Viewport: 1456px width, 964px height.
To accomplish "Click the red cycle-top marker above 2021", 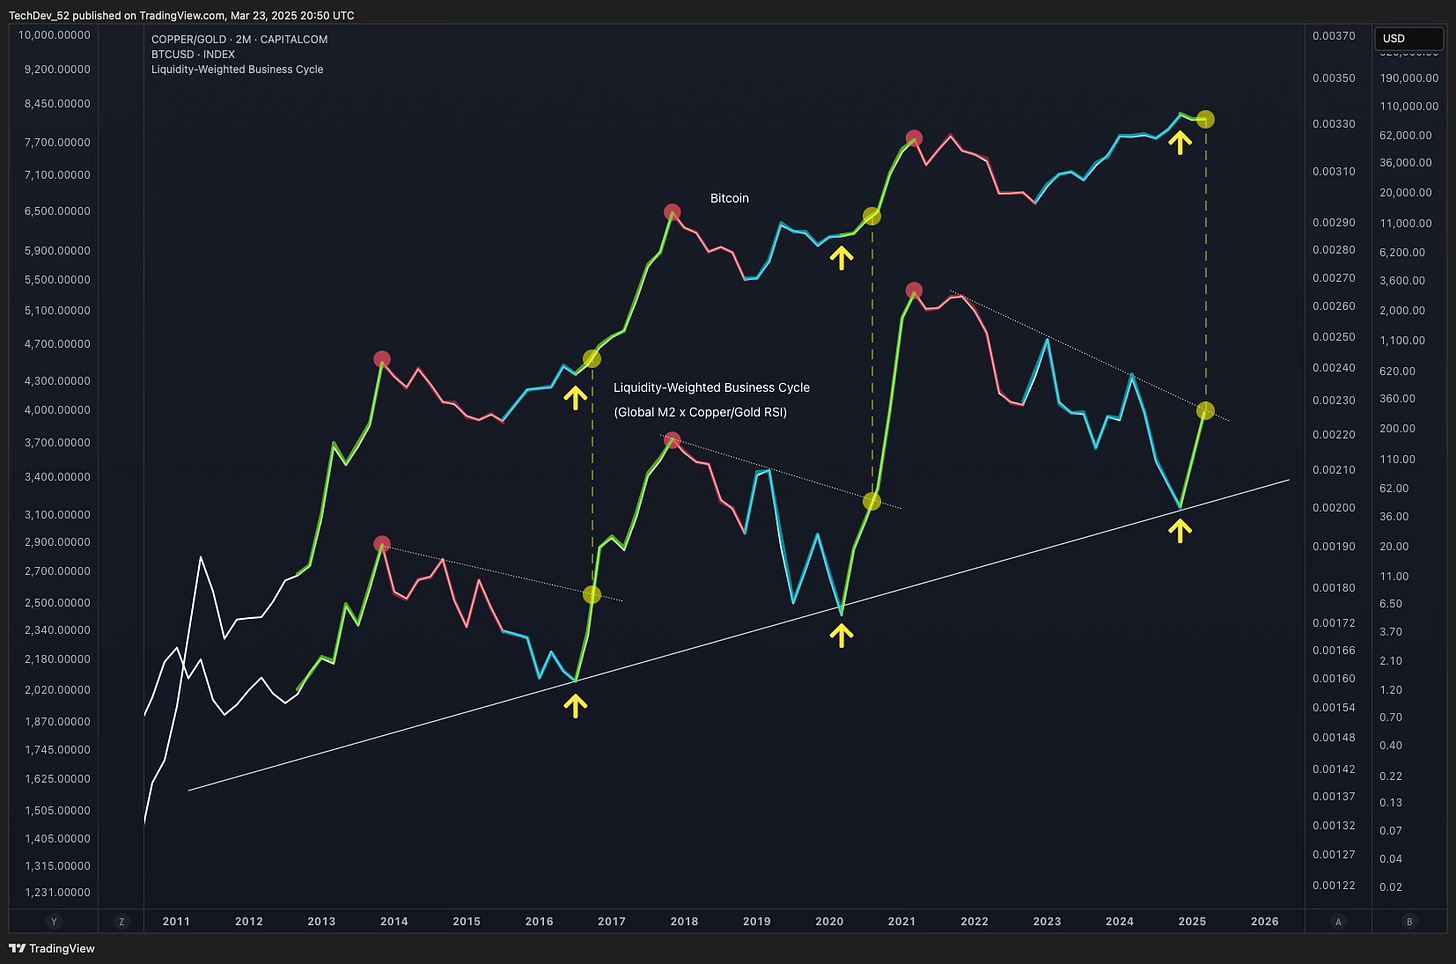I will click(x=914, y=140).
